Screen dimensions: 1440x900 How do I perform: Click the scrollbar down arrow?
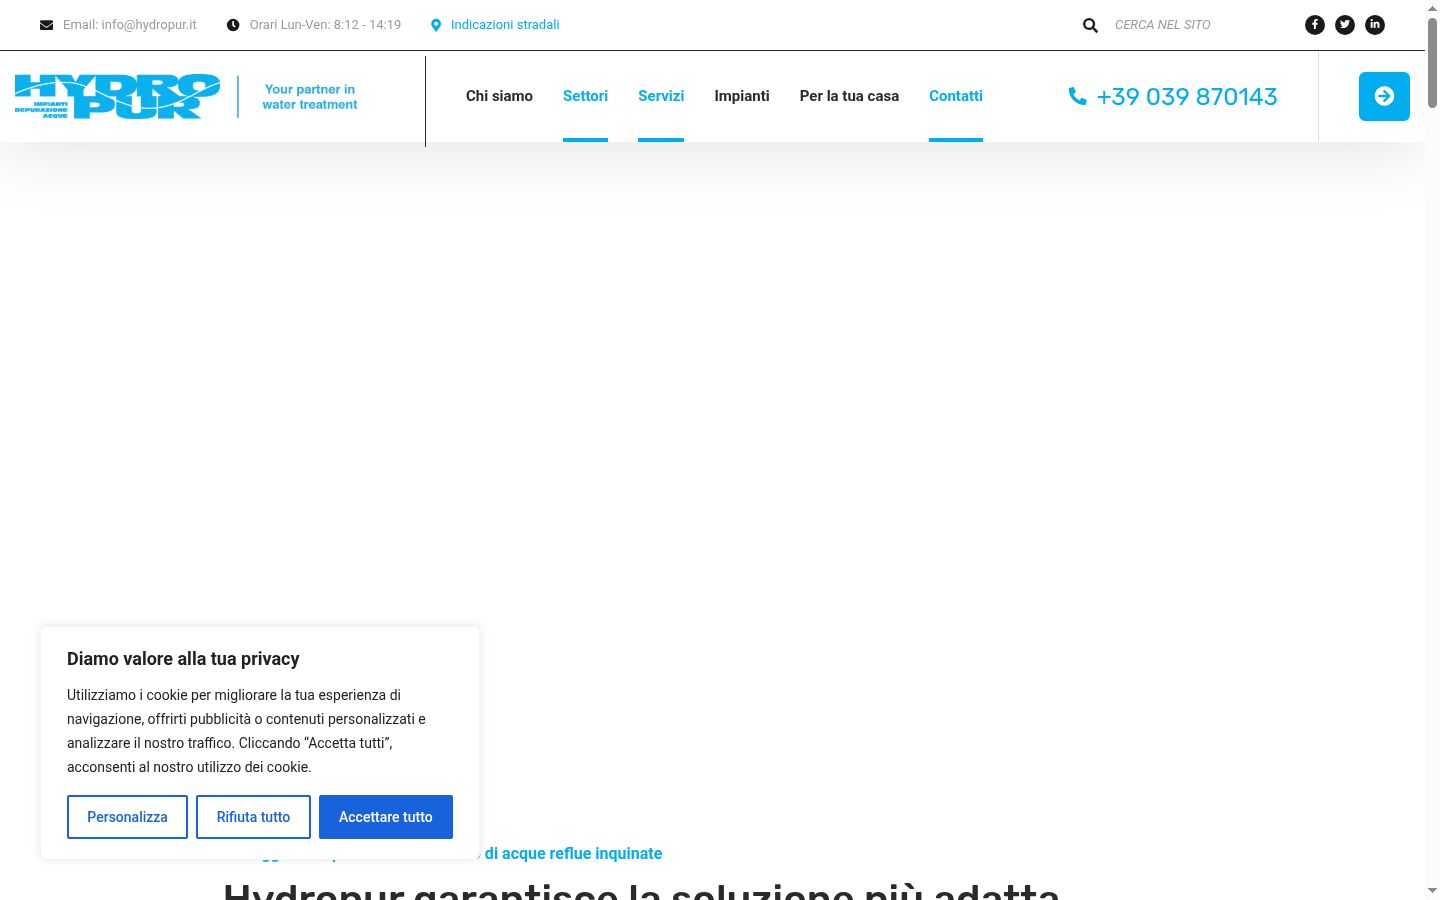1432,891
